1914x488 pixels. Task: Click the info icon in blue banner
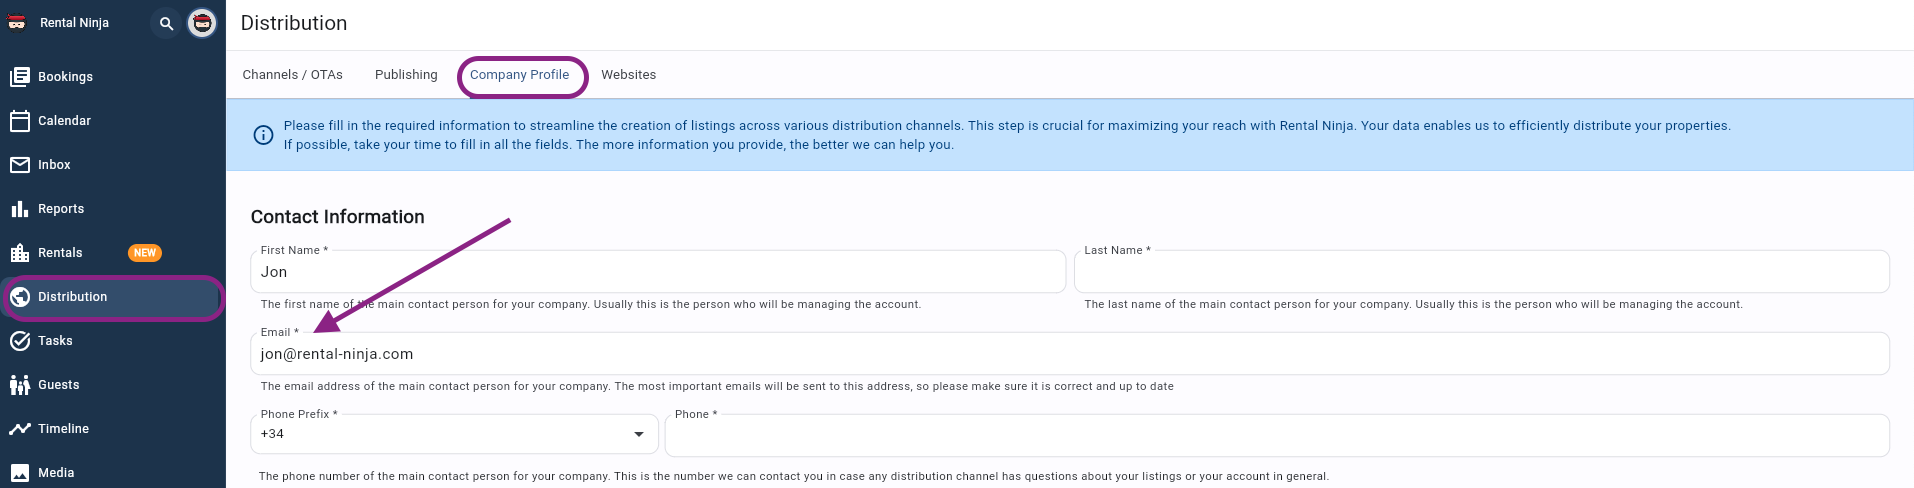263,135
